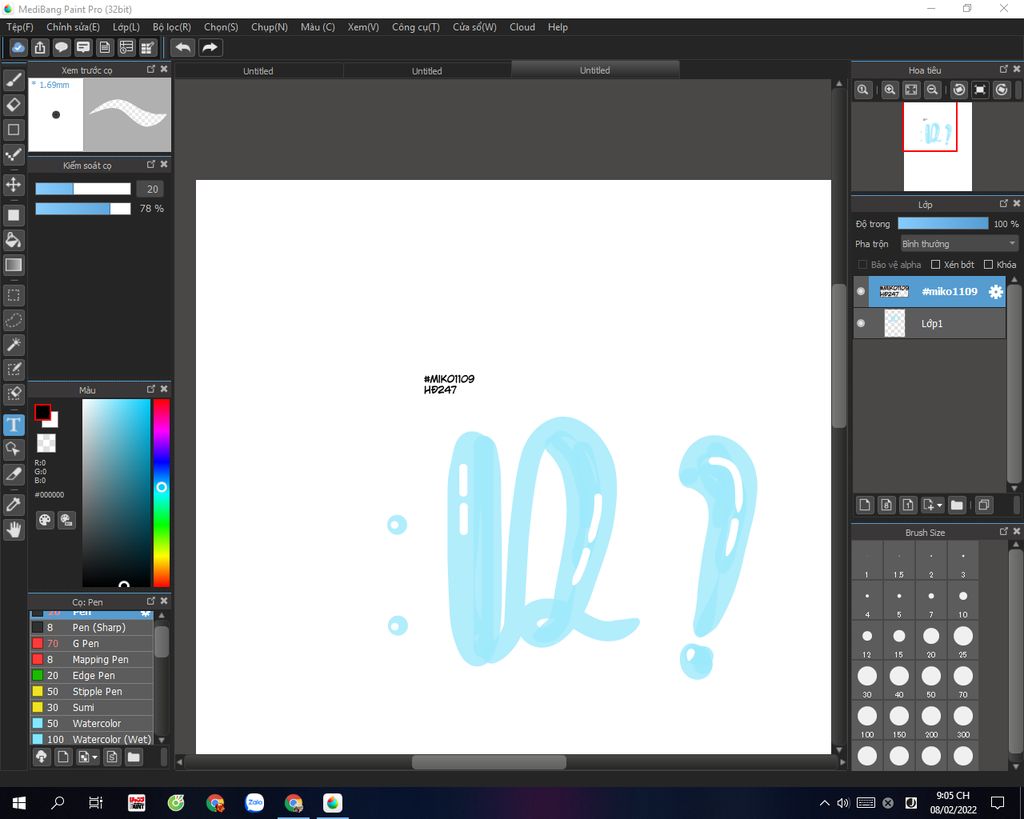Screen dimensions: 1024x819
Task: Select the Magic Wand tool
Action: (x=13, y=344)
